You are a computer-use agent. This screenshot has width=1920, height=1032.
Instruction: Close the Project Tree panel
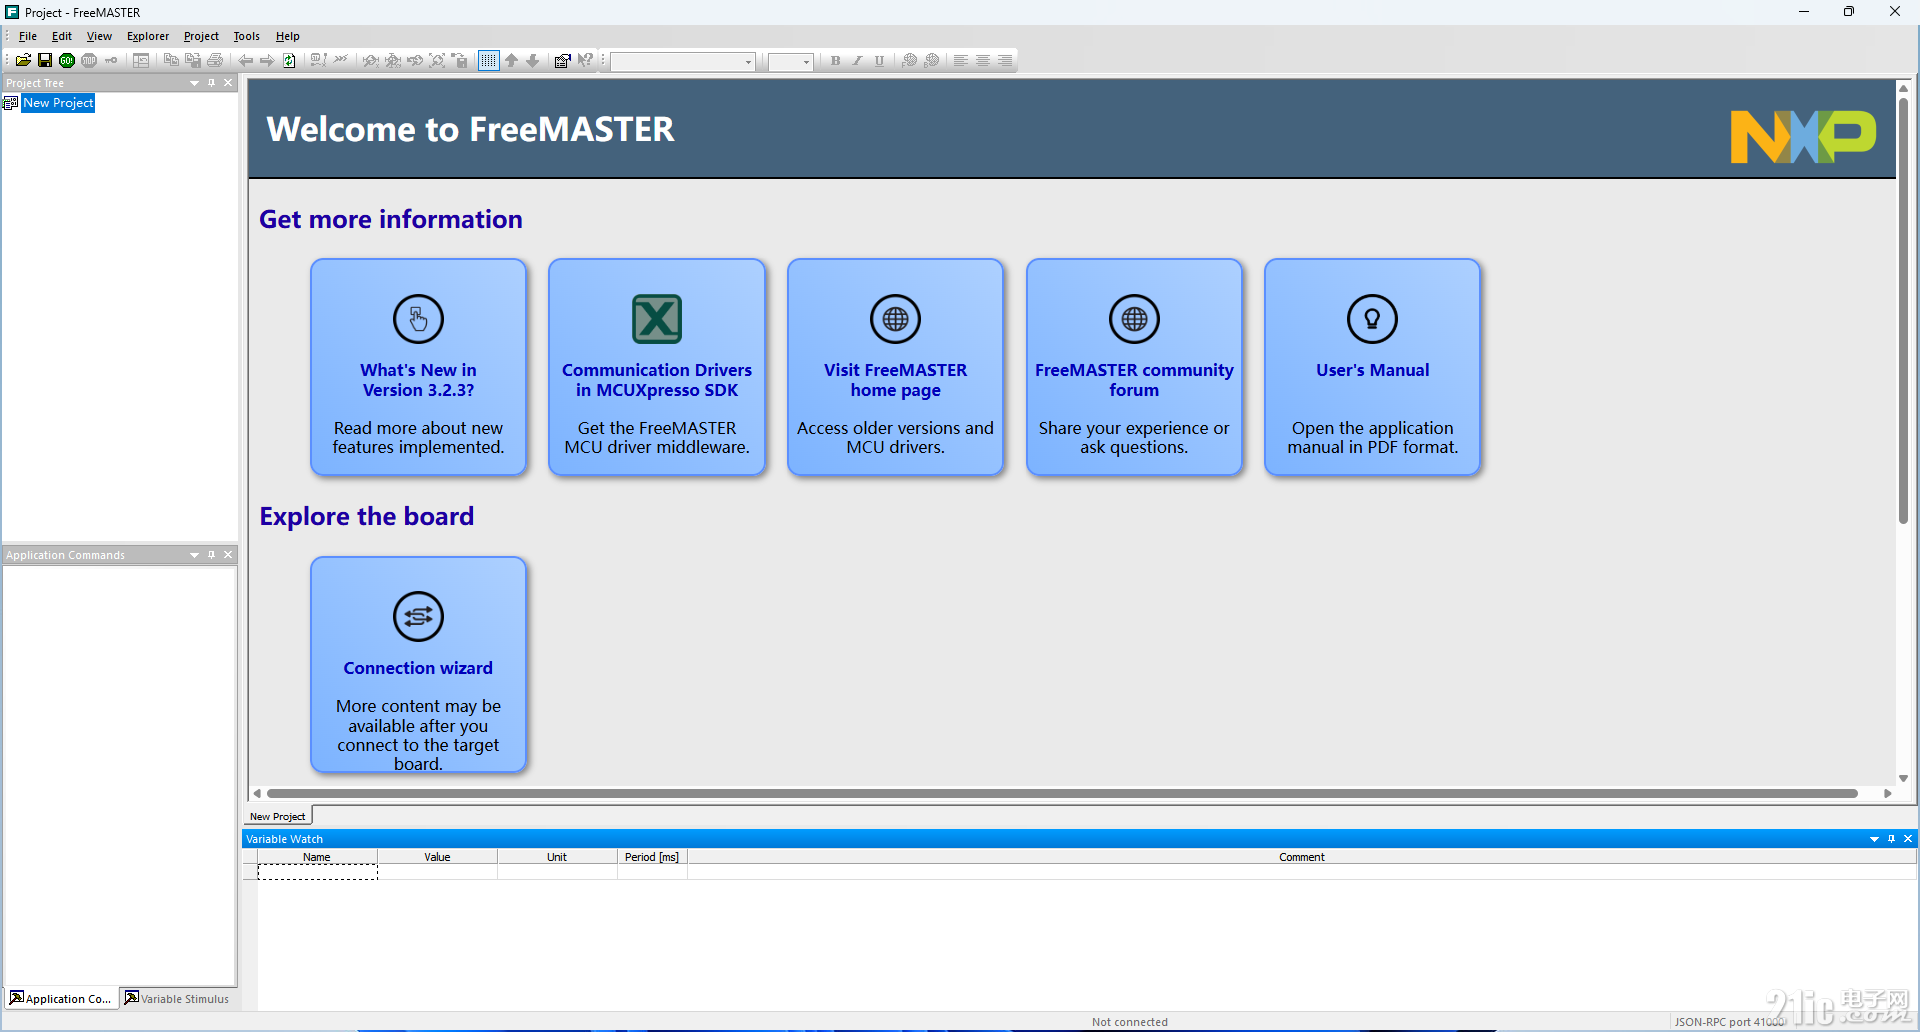click(x=228, y=83)
